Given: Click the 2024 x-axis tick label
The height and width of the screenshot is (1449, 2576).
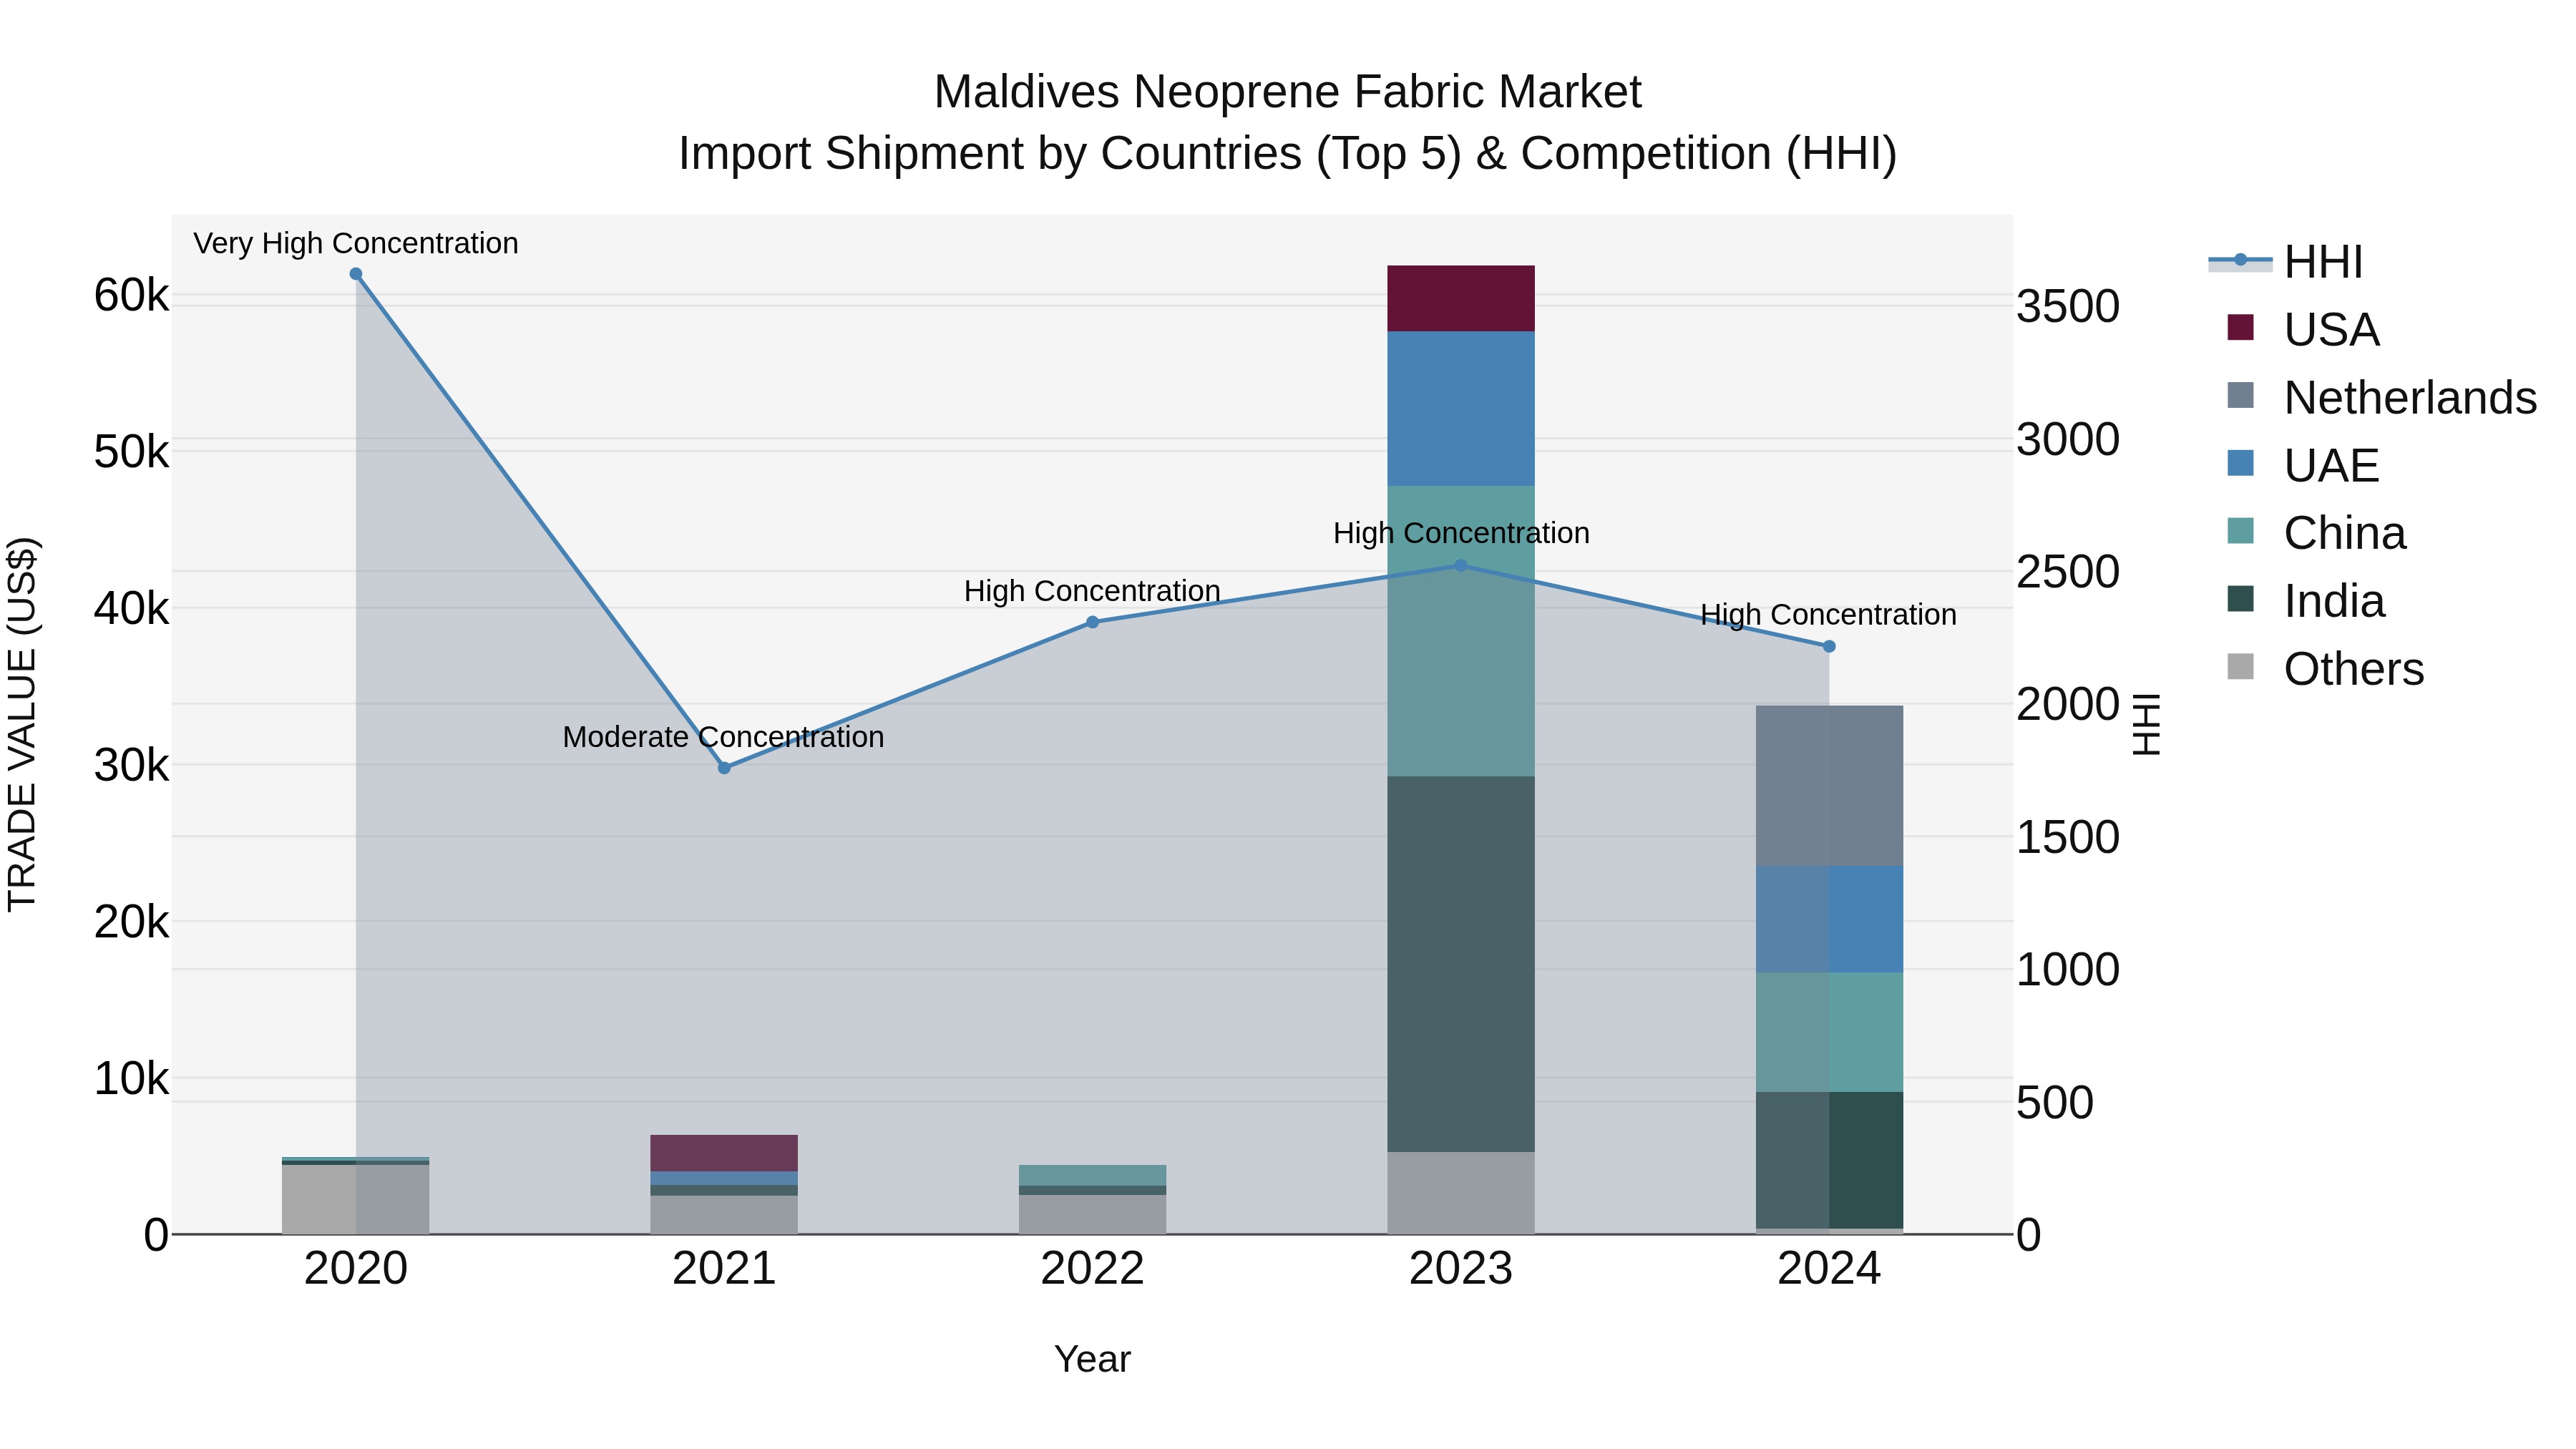Looking at the screenshot, I should tap(1829, 1269).
